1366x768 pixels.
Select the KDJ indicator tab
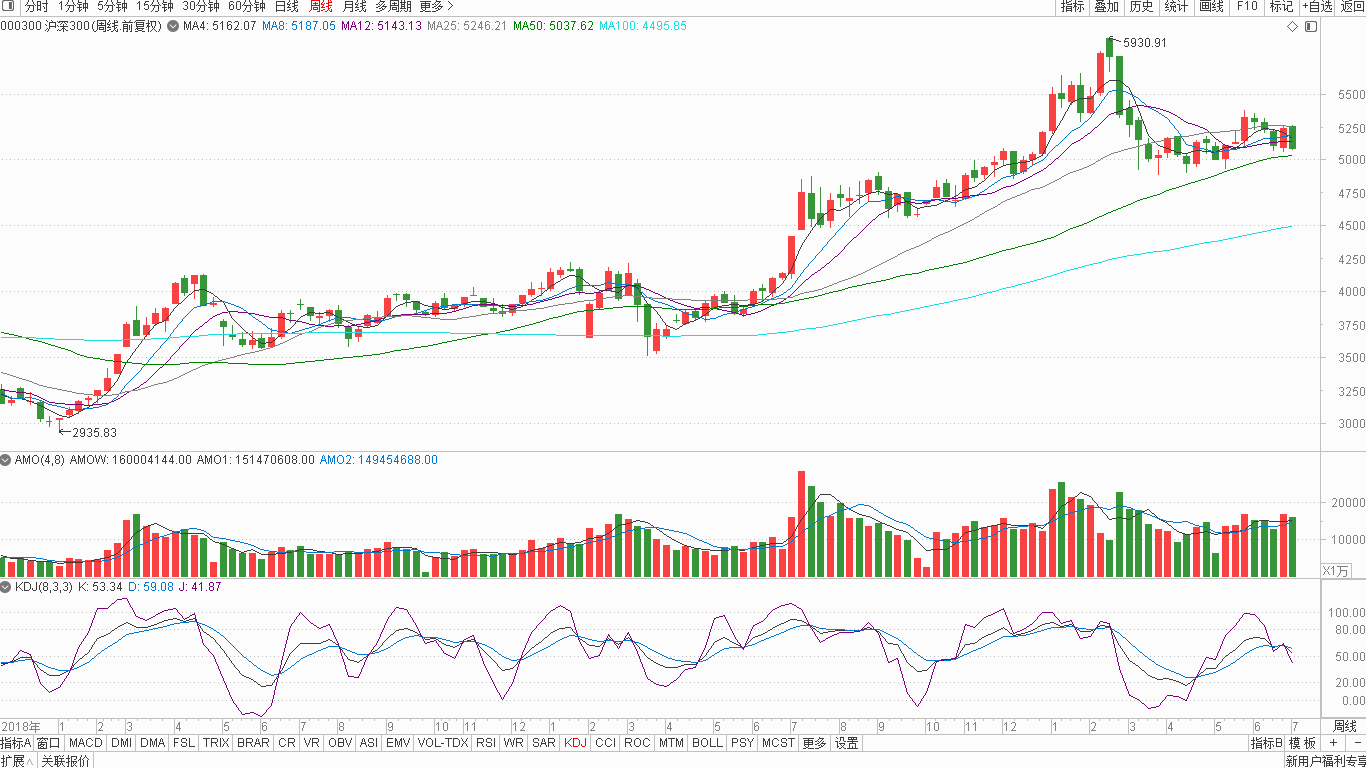(x=575, y=743)
